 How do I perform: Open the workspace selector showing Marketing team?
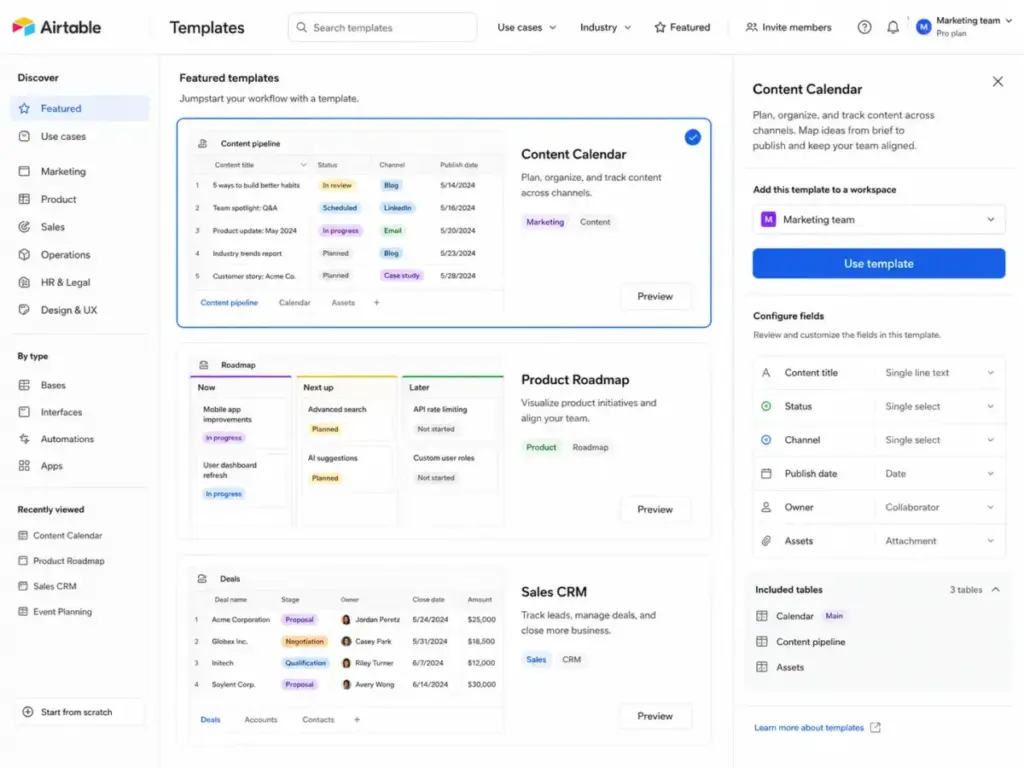[x=878, y=219]
